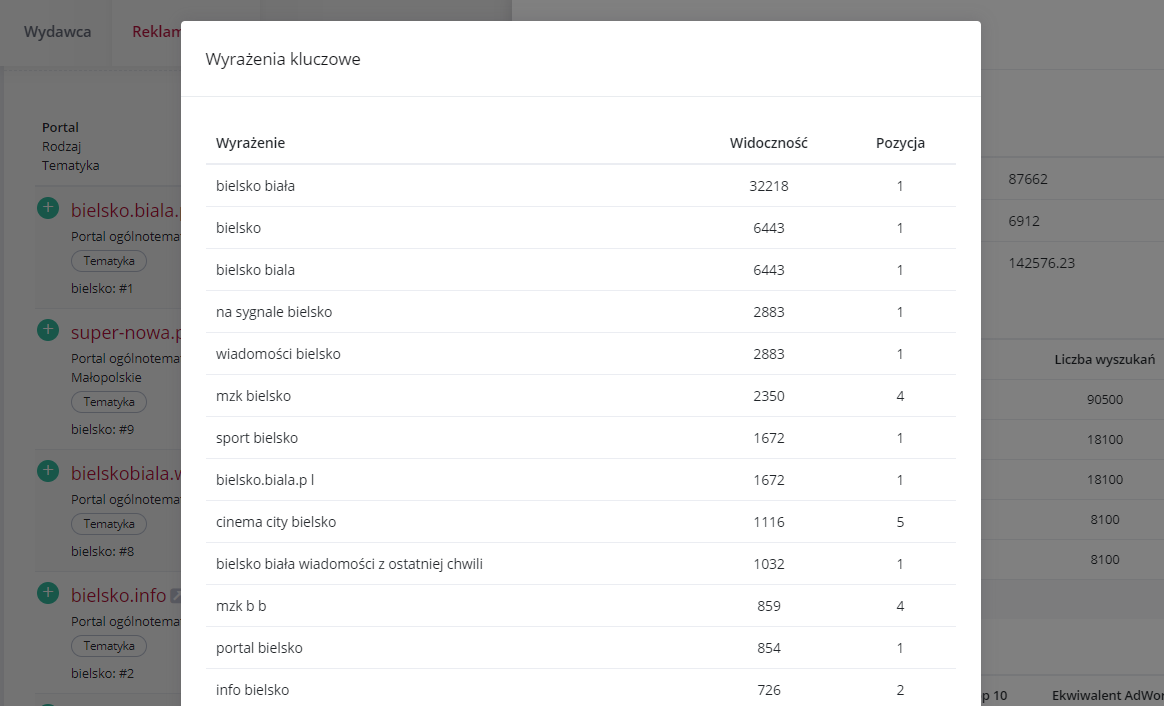
Task: Click value 142576.23 in background summary
Action: coord(1042,263)
